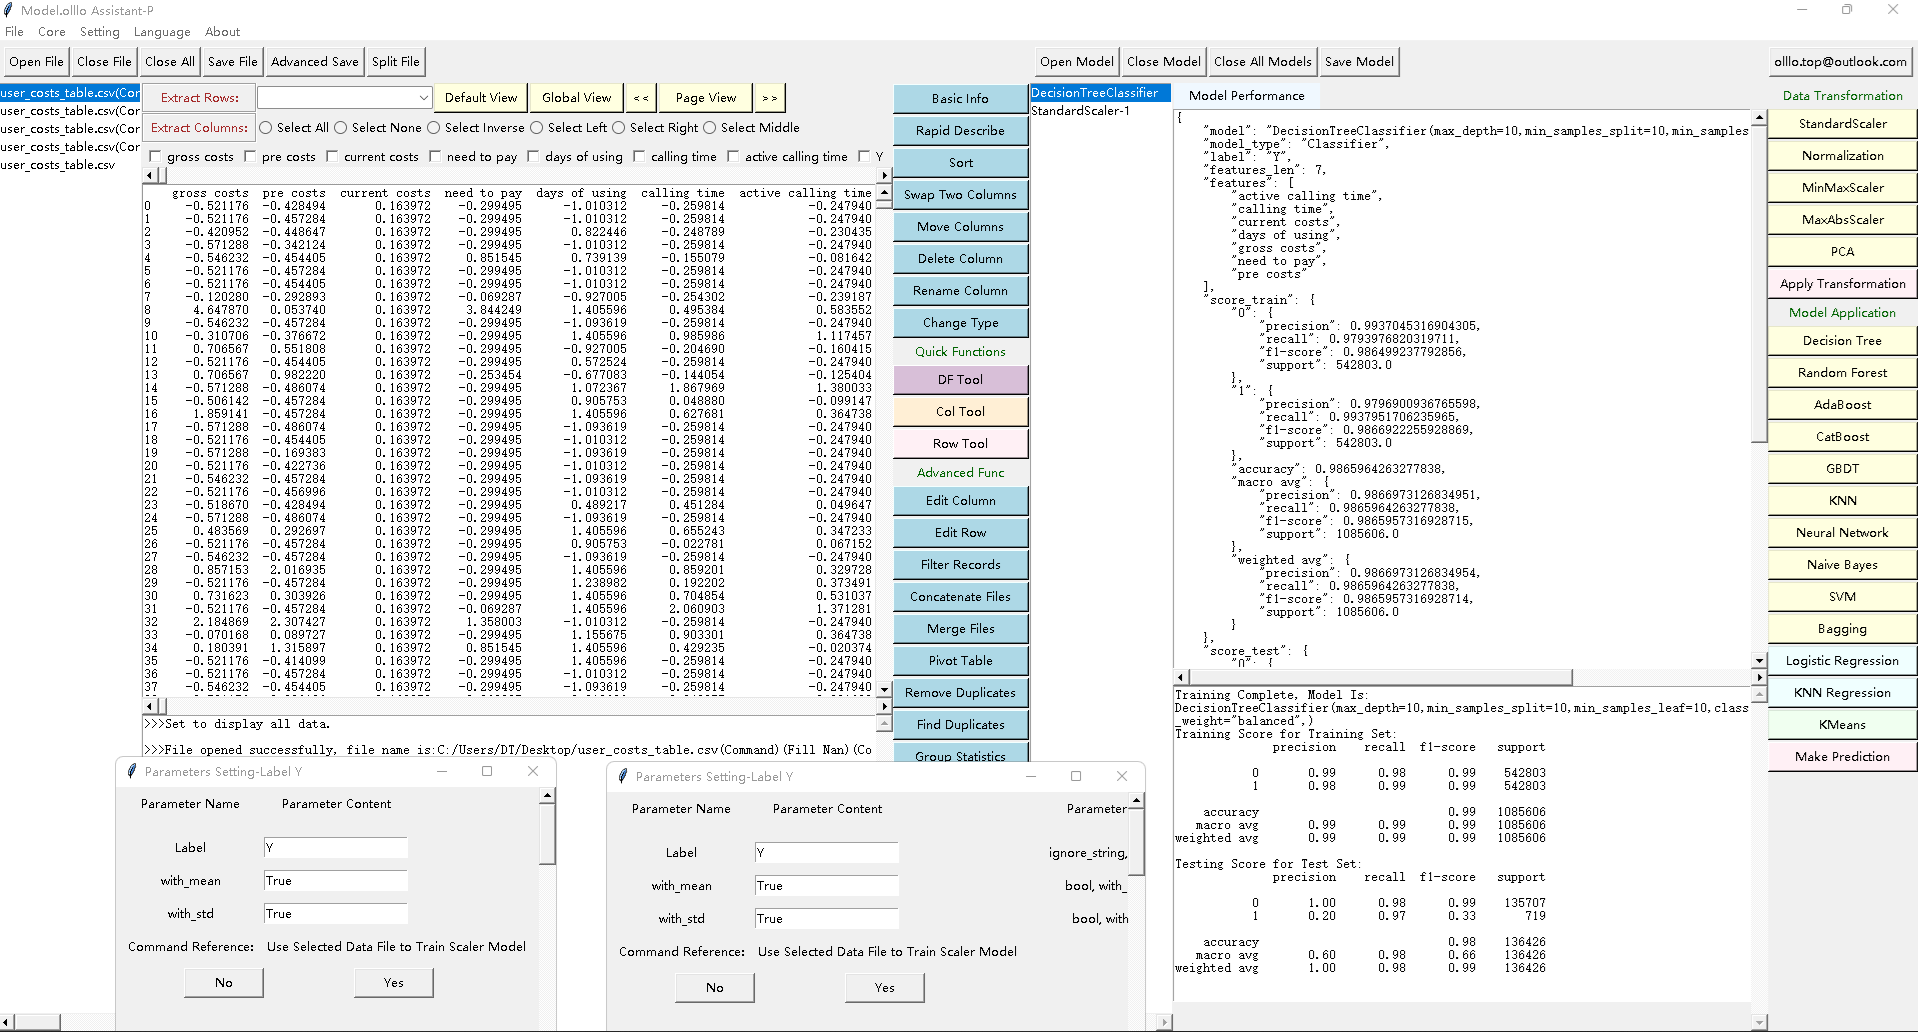Click the Swap Two Columns button
Screen dimensions: 1918x1032
[x=960, y=194]
